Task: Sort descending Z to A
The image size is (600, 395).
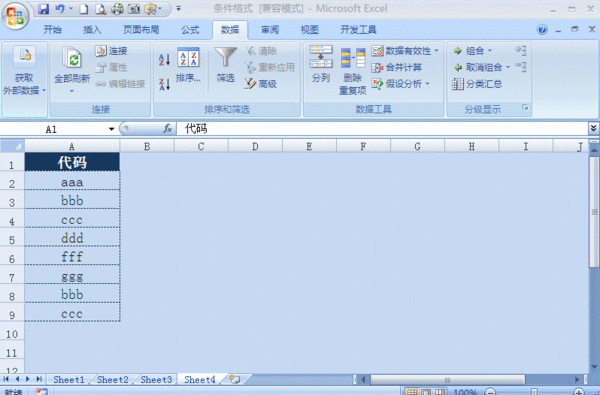Action: pos(164,84)
